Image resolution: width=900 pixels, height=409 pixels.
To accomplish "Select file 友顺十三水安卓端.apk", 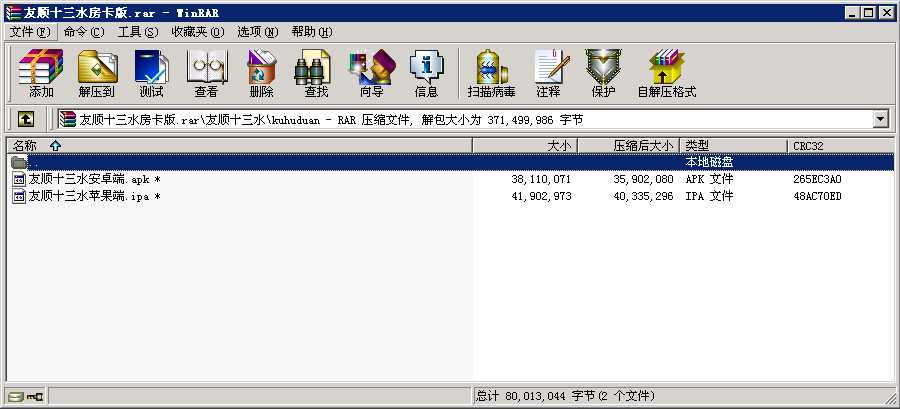I will point(94,180).
